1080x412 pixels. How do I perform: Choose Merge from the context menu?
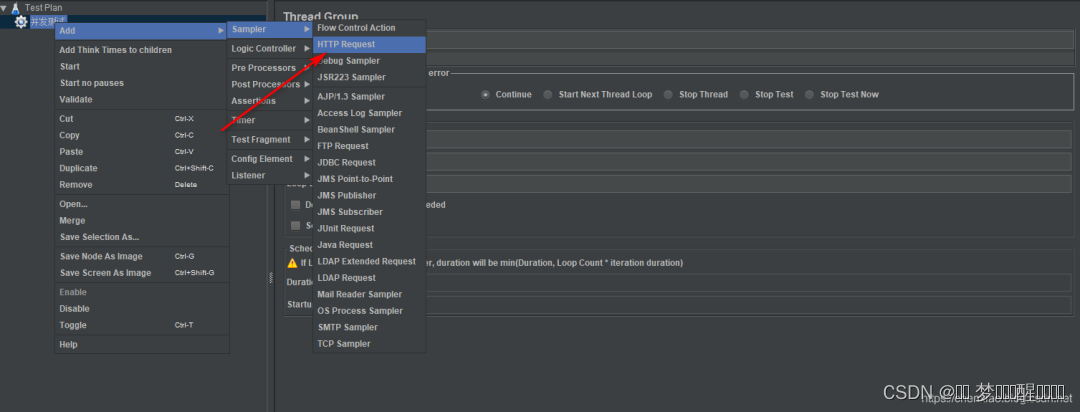[142, 220]
